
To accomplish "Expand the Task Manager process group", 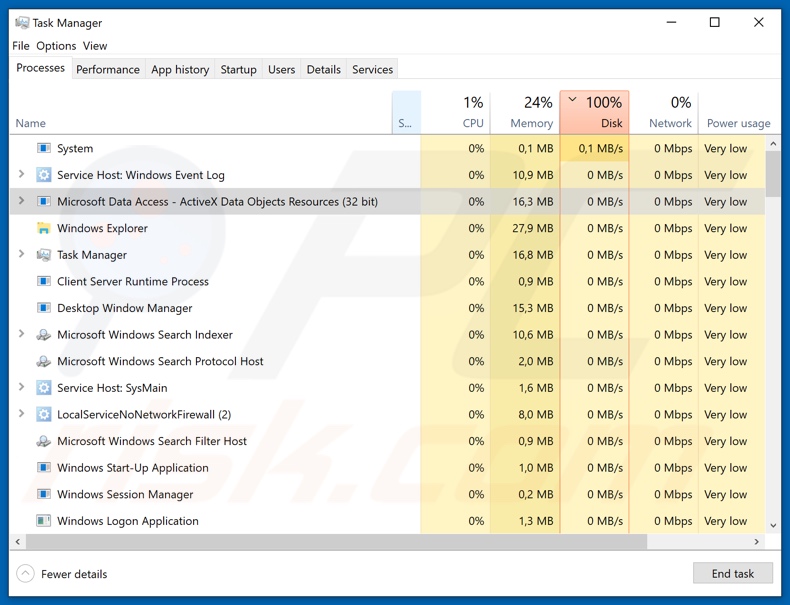I will pos(21,254).
